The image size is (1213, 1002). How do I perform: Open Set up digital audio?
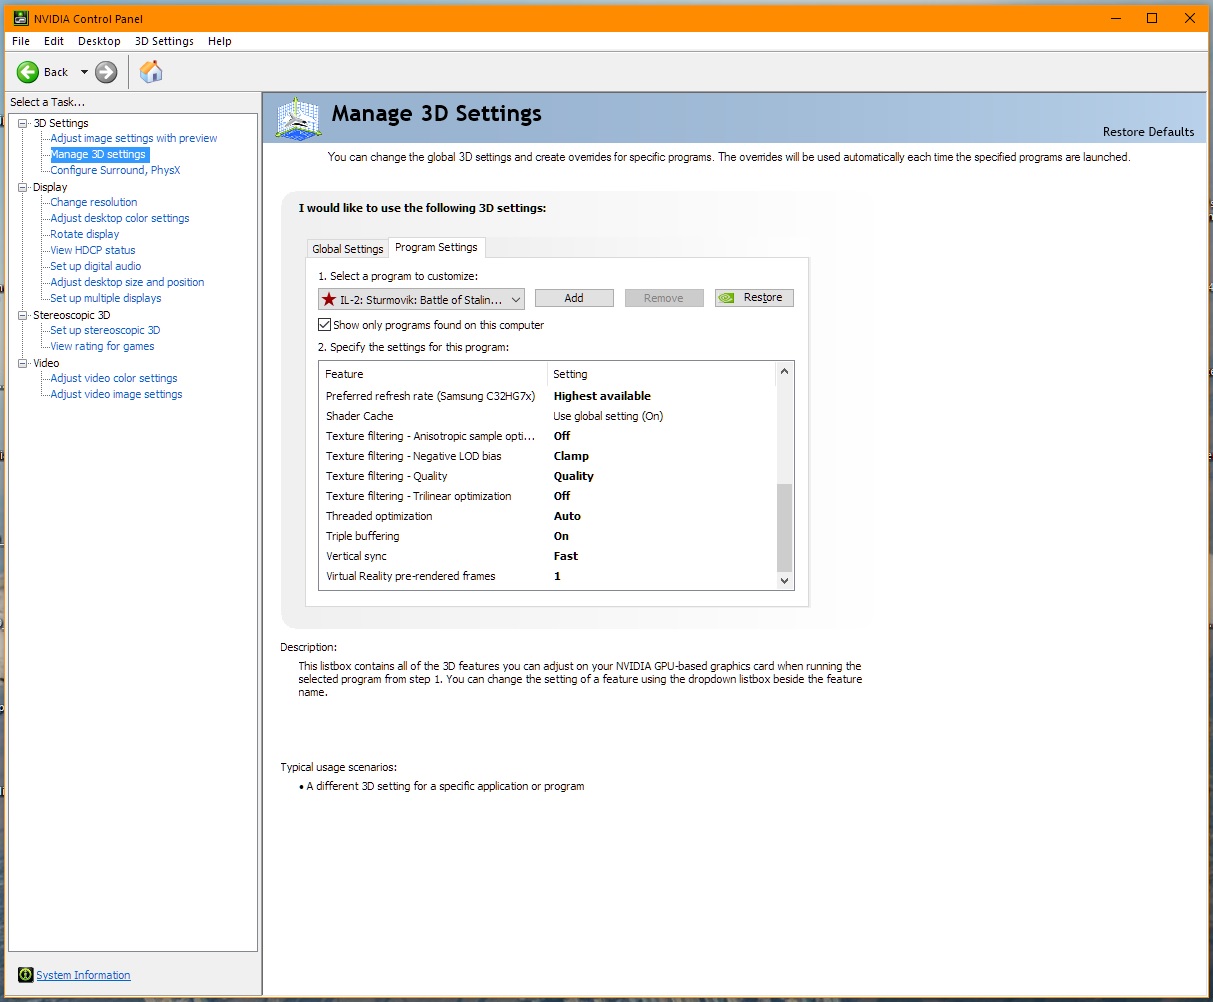(96, 266)
